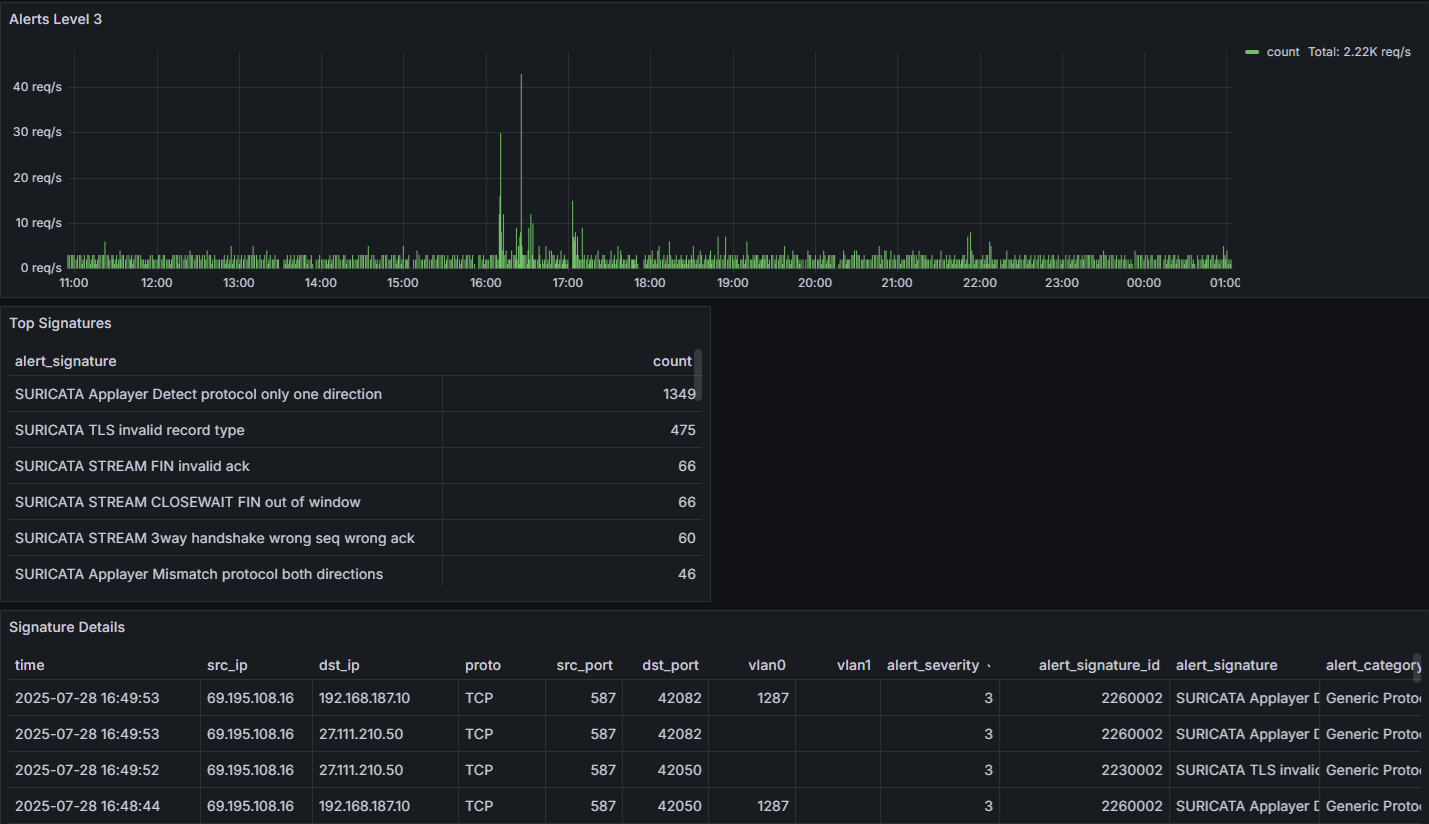Click the vlan0 column header

click(x=767, y=665)
